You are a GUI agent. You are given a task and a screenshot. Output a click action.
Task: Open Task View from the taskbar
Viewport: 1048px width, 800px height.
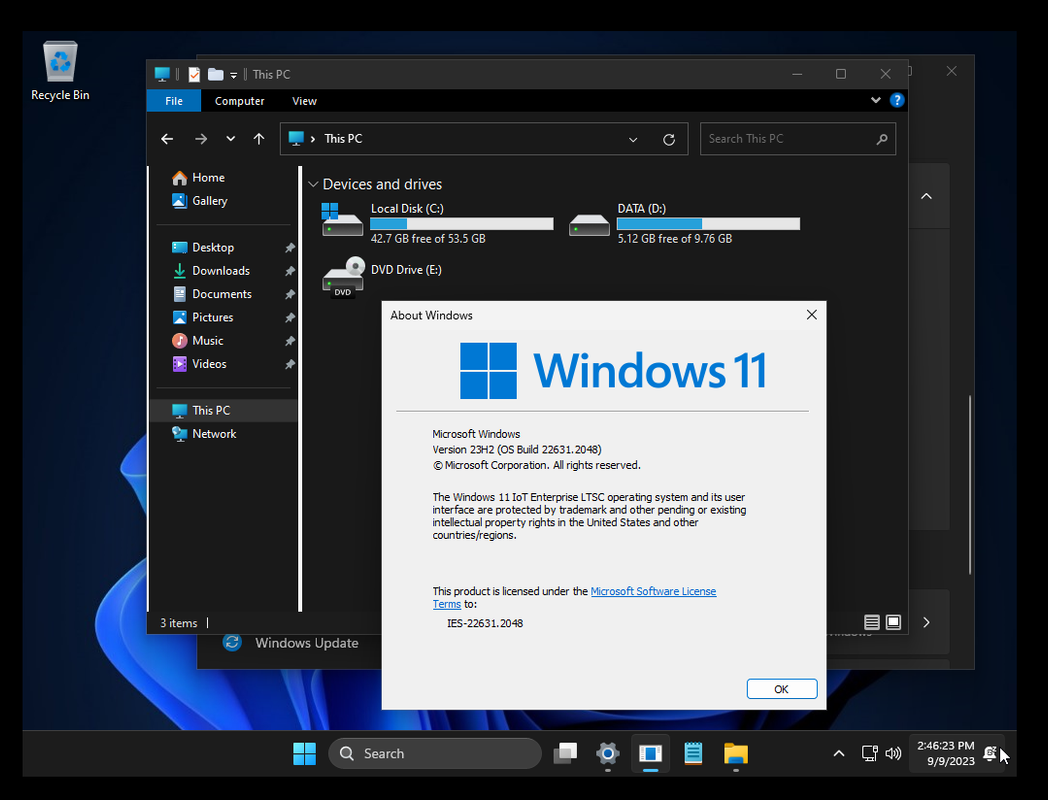[565, 754]
